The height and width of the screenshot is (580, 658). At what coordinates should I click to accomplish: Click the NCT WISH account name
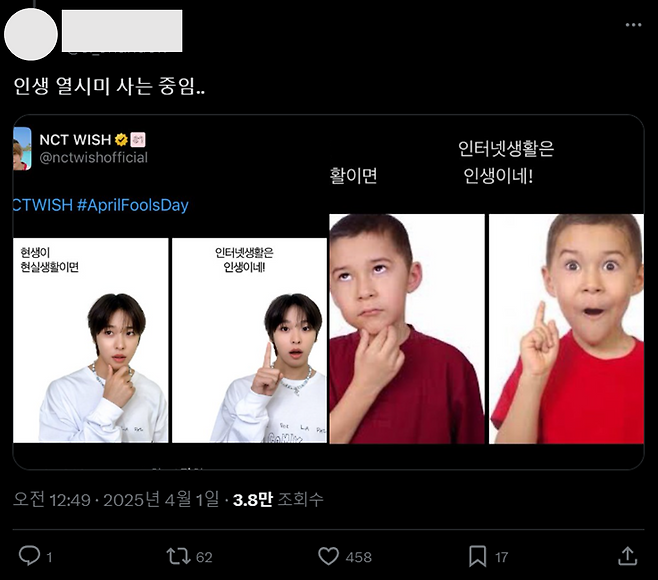(75, 140)
